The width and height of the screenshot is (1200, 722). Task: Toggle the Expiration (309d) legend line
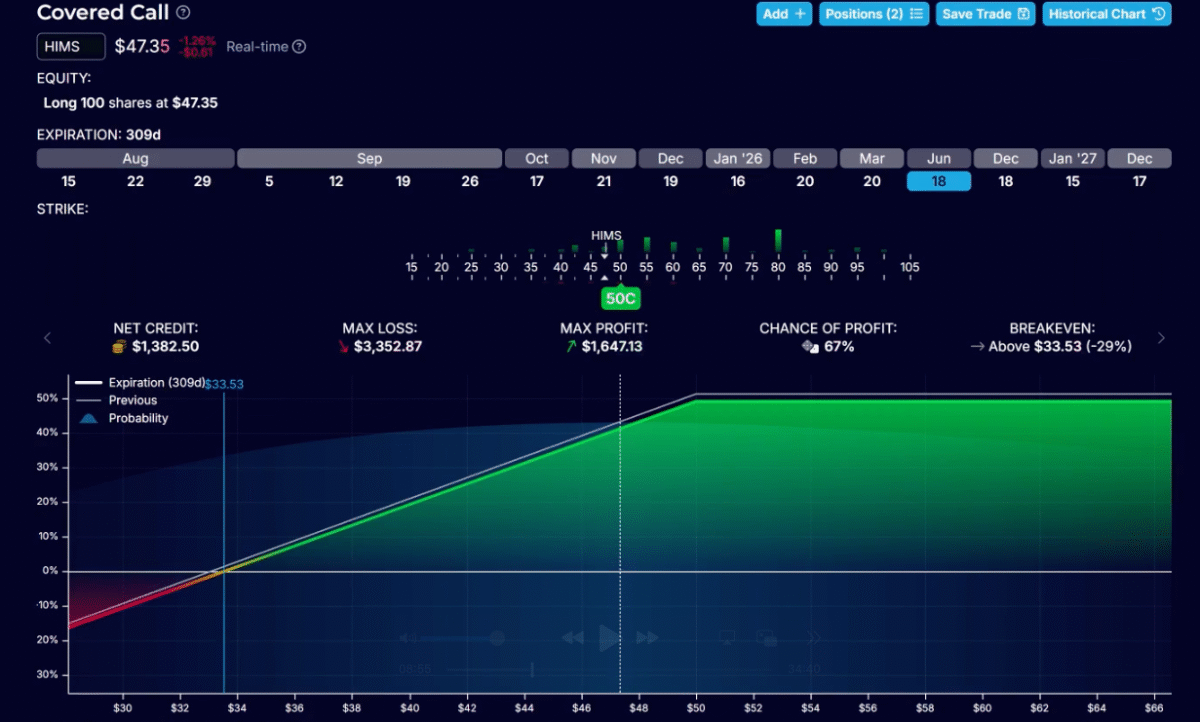(155, 382)
